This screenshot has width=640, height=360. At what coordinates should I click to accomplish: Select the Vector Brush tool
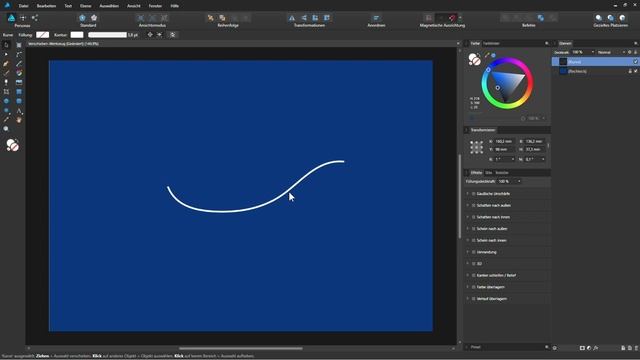click(x=6, y=73)
